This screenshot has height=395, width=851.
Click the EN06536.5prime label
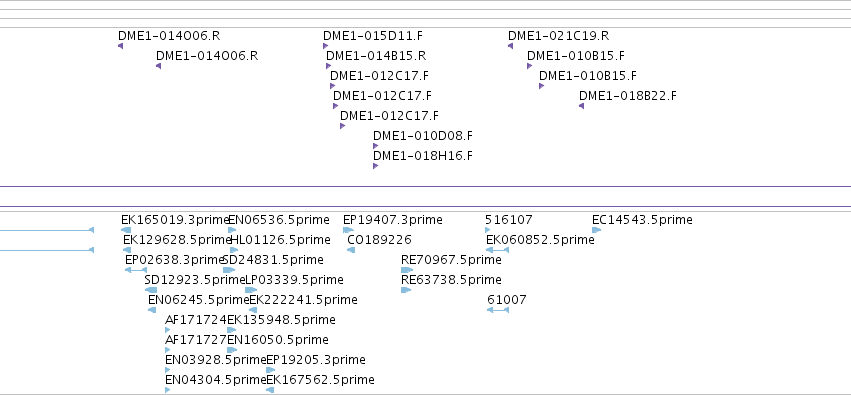pyautogui.click(x=278, y=220)
